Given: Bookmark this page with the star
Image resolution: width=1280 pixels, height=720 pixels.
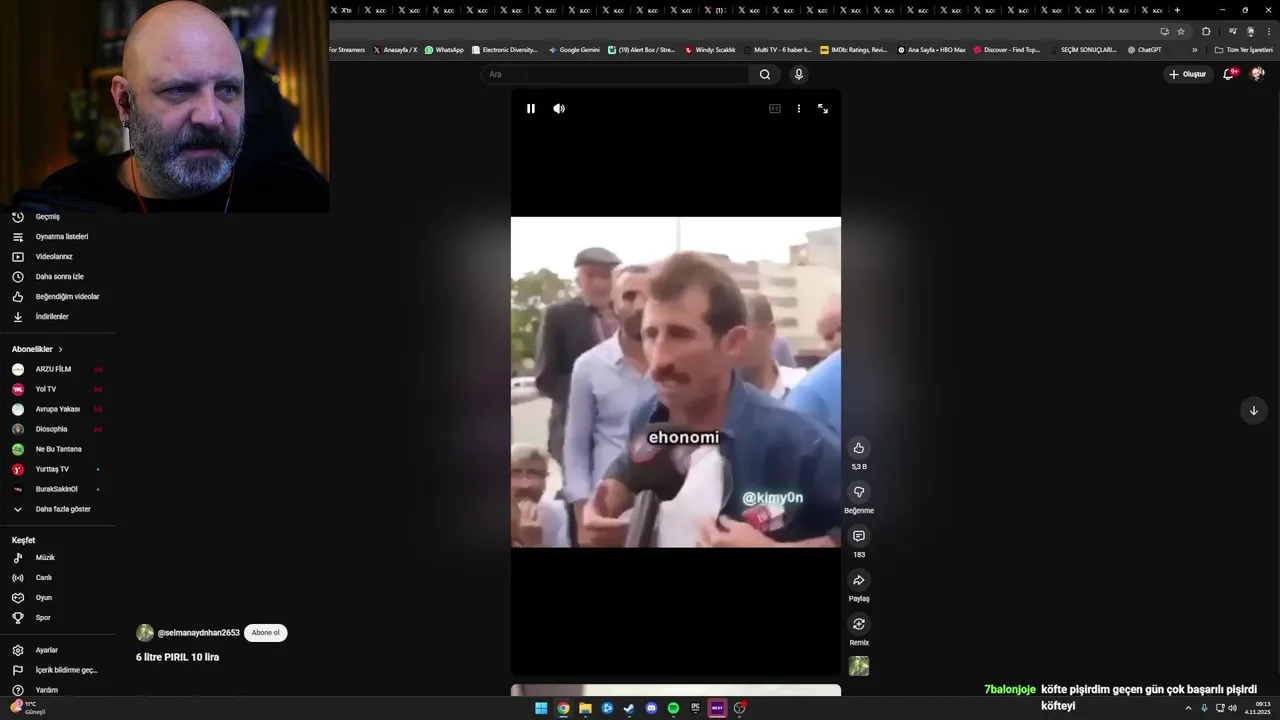Looking at the screenshot, I should pyautogui.click(x=1181, y=31).
